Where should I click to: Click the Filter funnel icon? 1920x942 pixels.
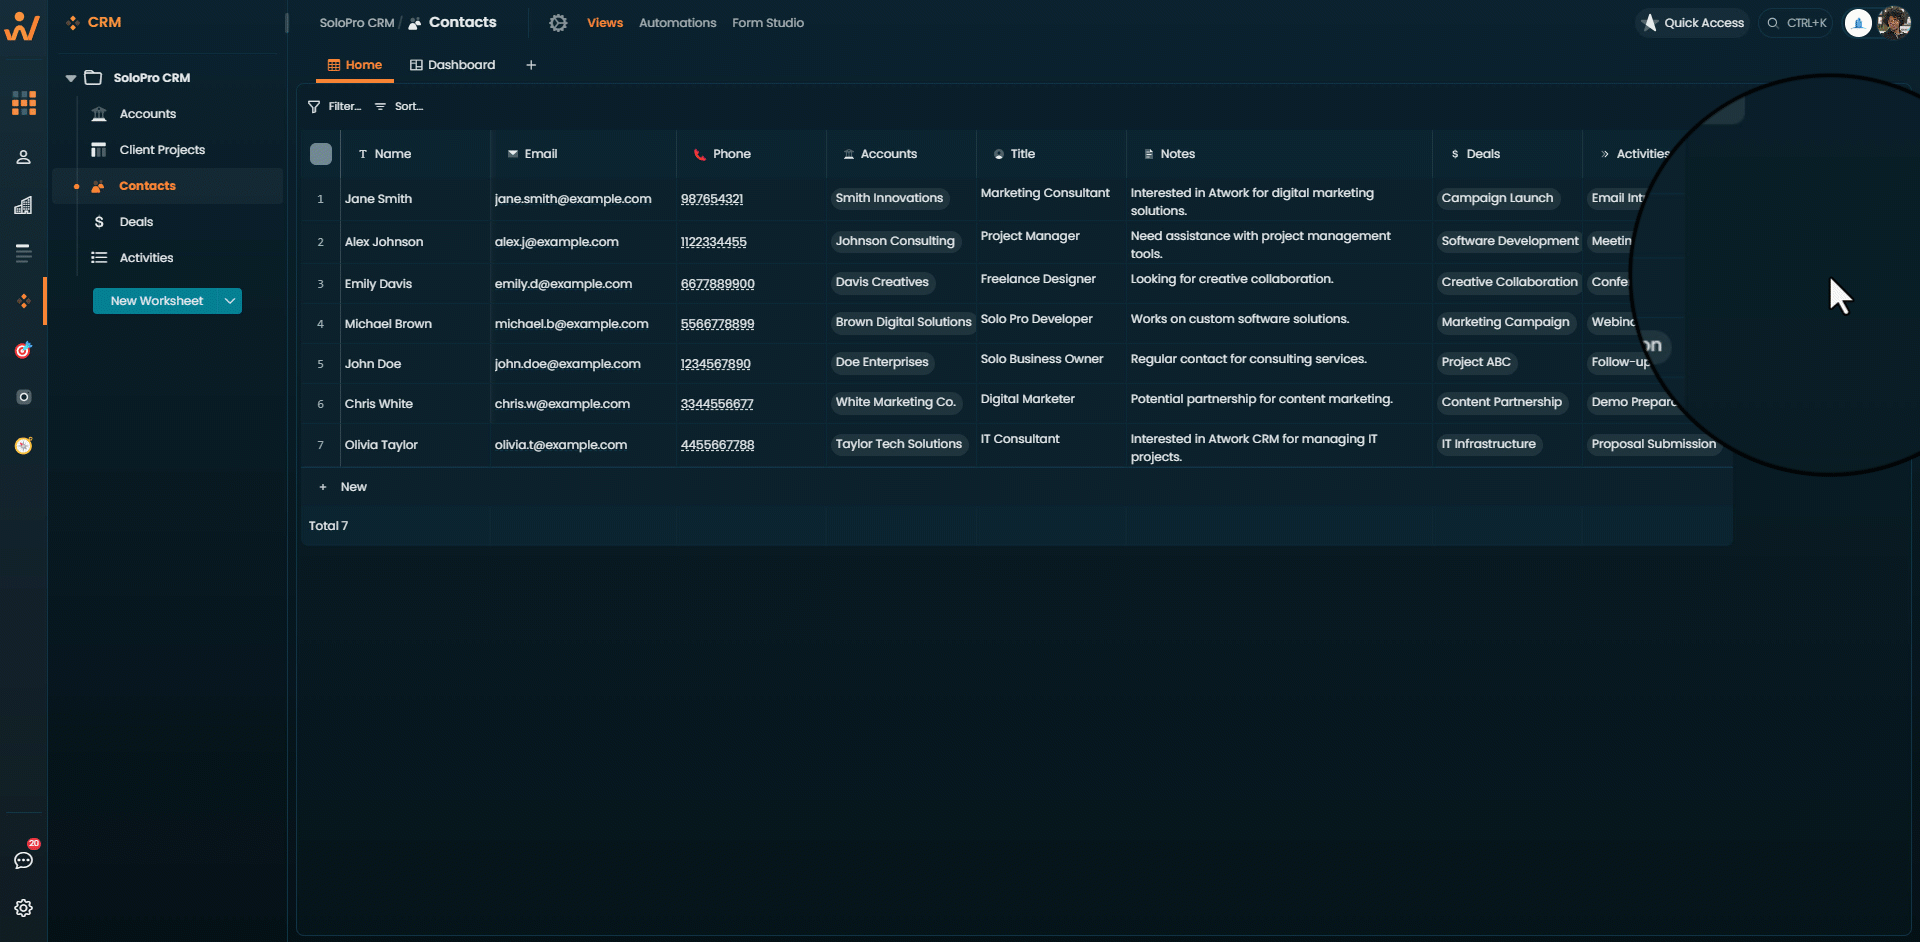(x=314, y=106)
